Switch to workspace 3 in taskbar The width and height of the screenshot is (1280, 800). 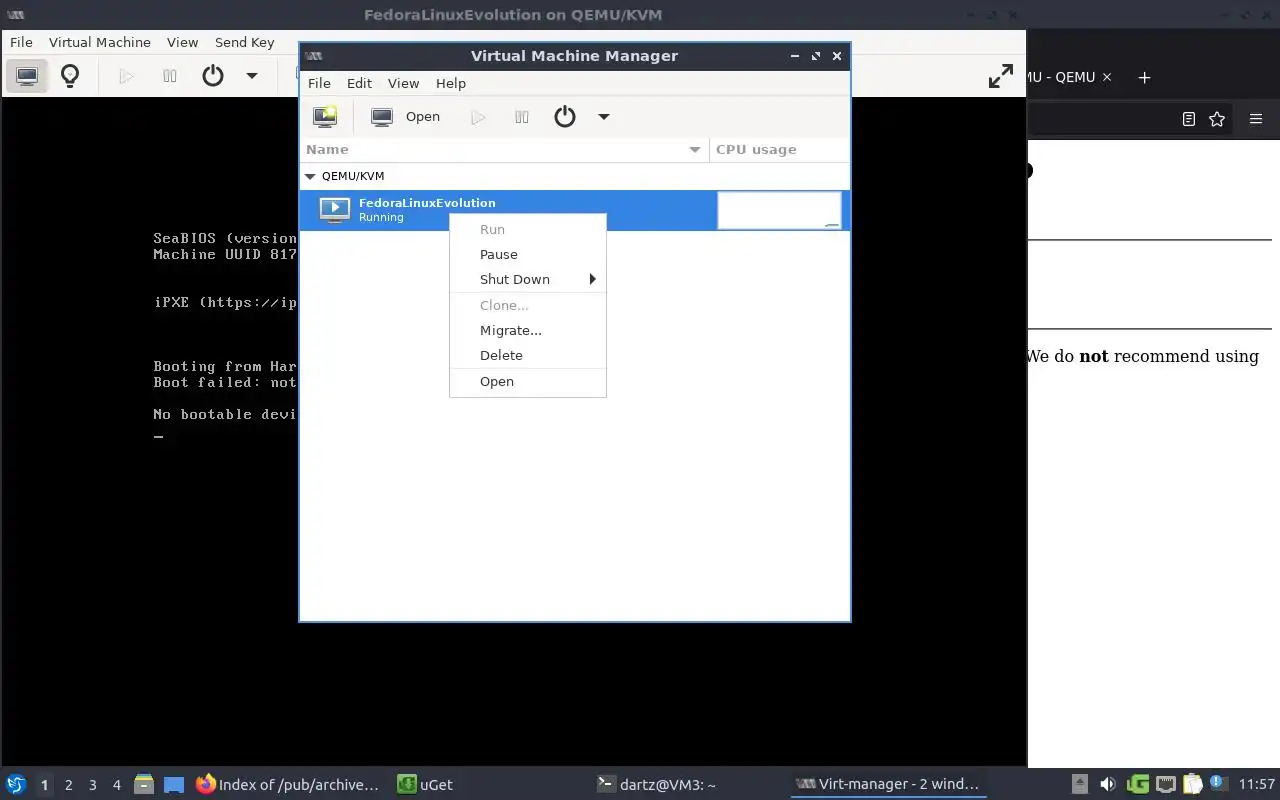coord(93,785)
